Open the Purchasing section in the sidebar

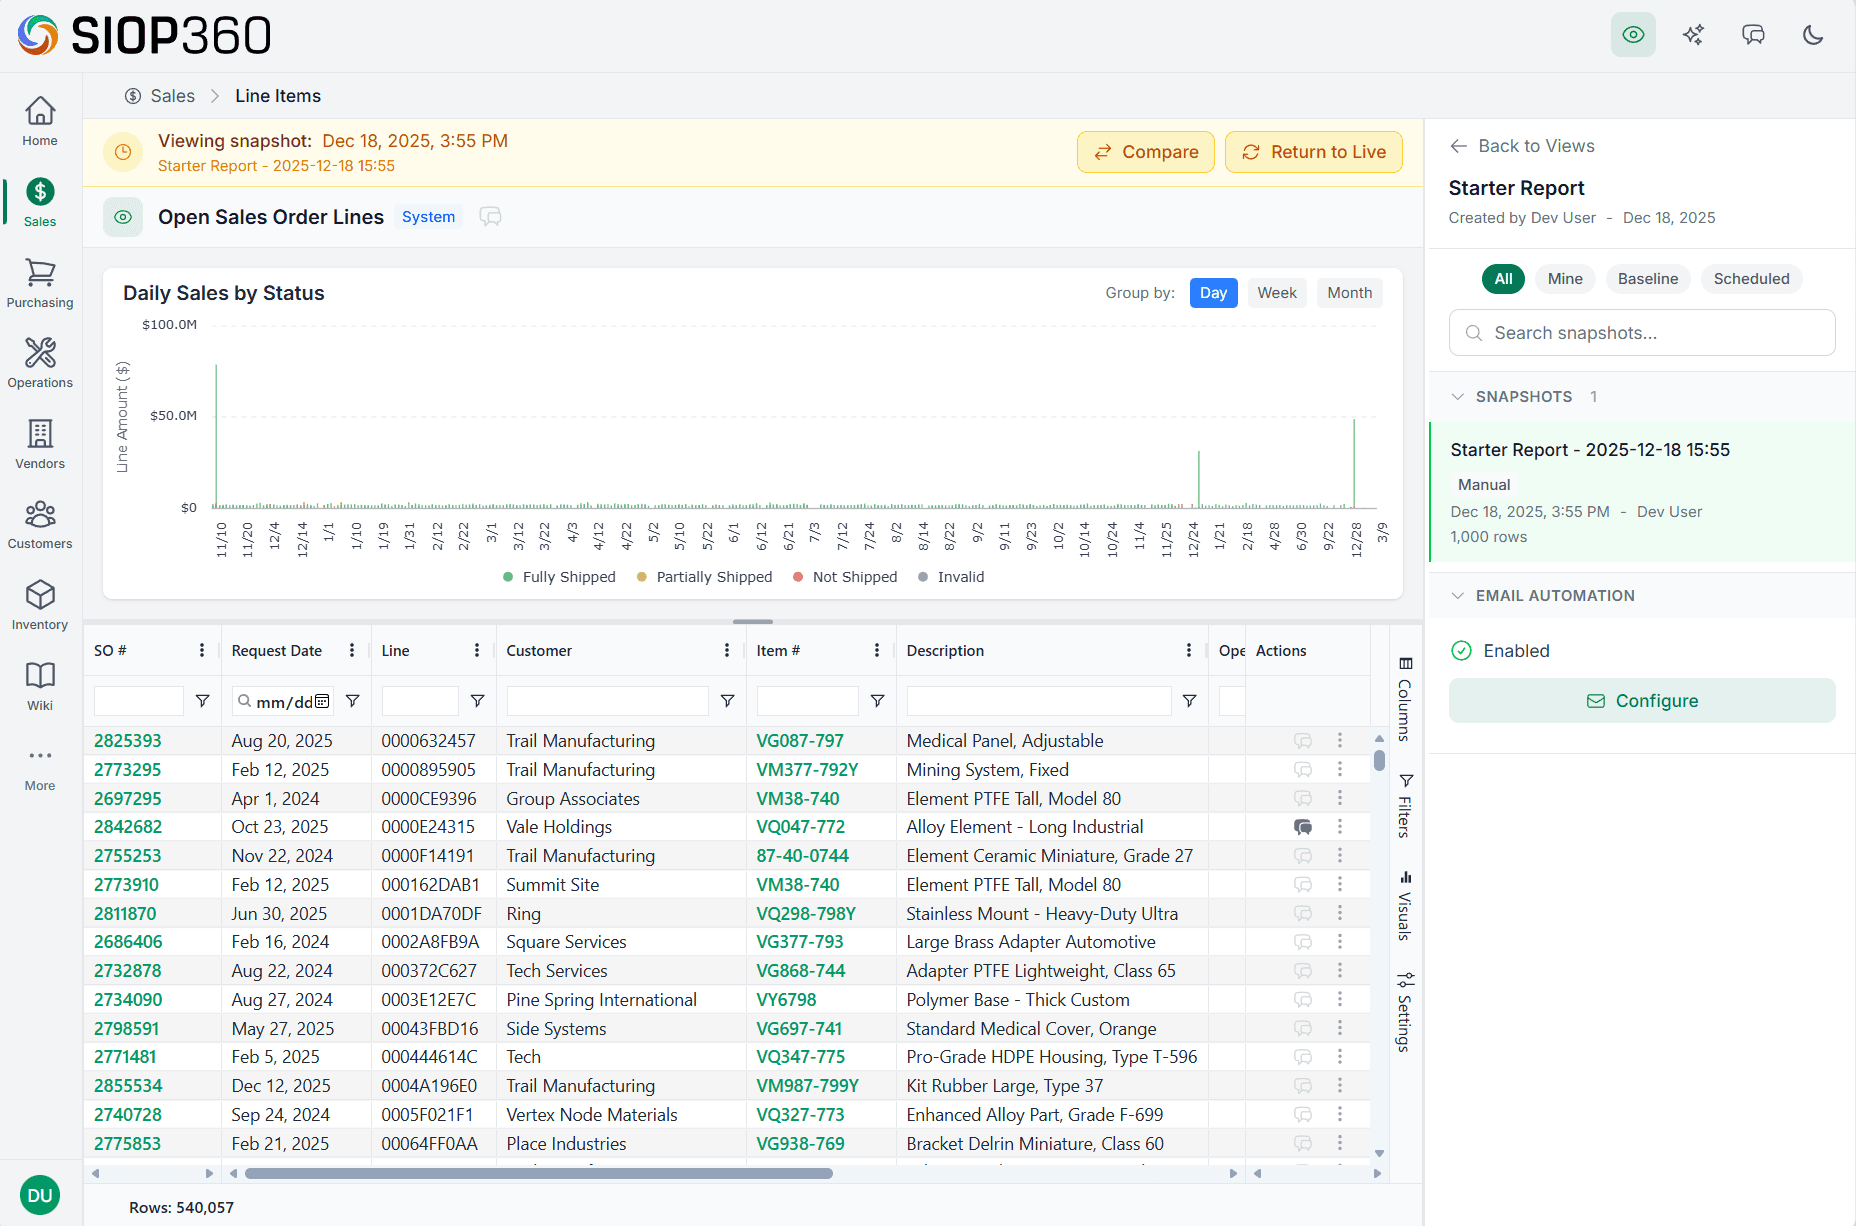pos(39,284)
